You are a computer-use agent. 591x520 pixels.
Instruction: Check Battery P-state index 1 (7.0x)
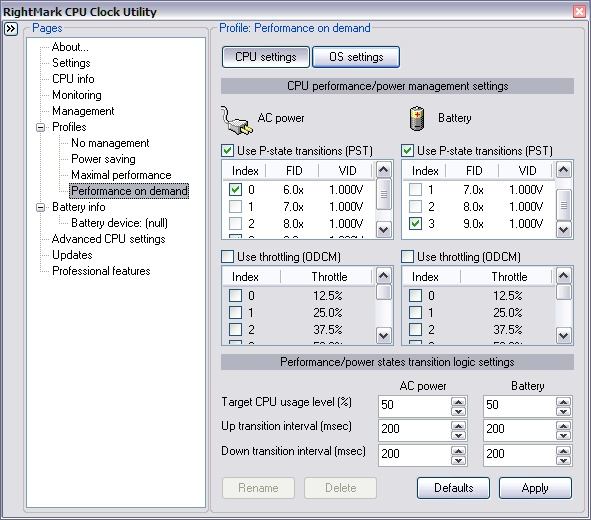[x=415, y=189]
